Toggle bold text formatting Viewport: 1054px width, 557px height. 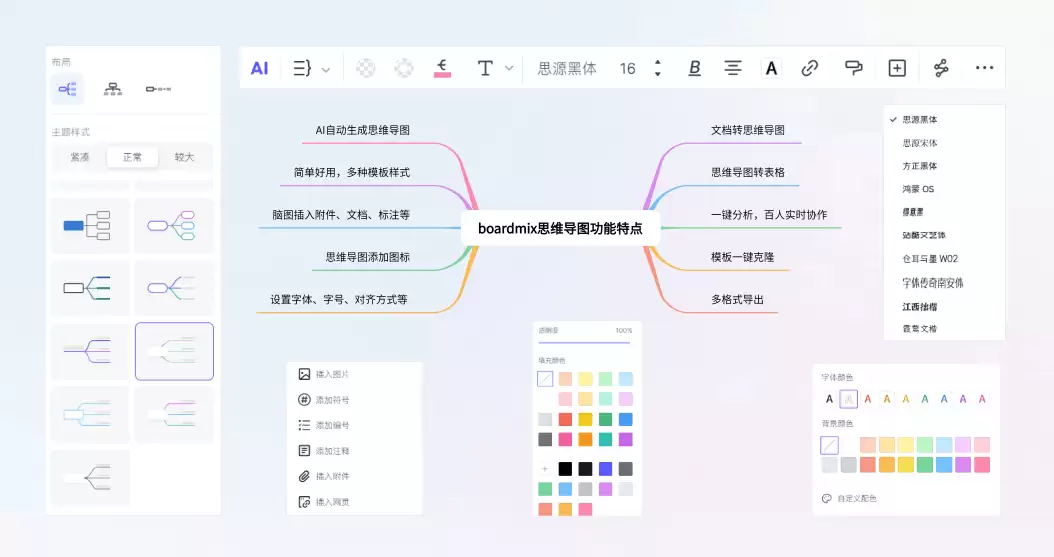point(694,68)
